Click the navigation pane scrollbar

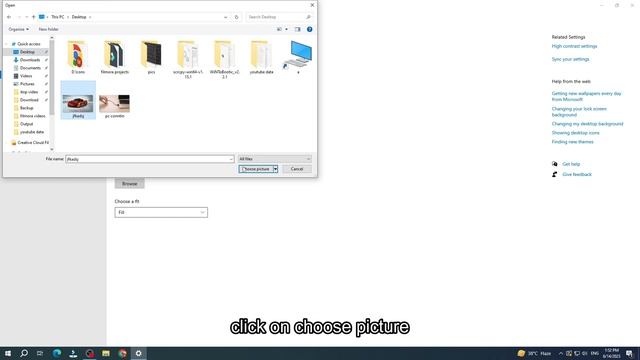[x=52, y=78]
